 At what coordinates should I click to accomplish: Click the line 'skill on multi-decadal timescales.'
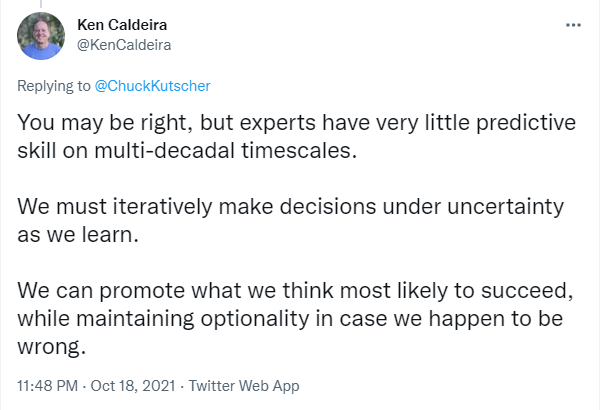(187, 150)
